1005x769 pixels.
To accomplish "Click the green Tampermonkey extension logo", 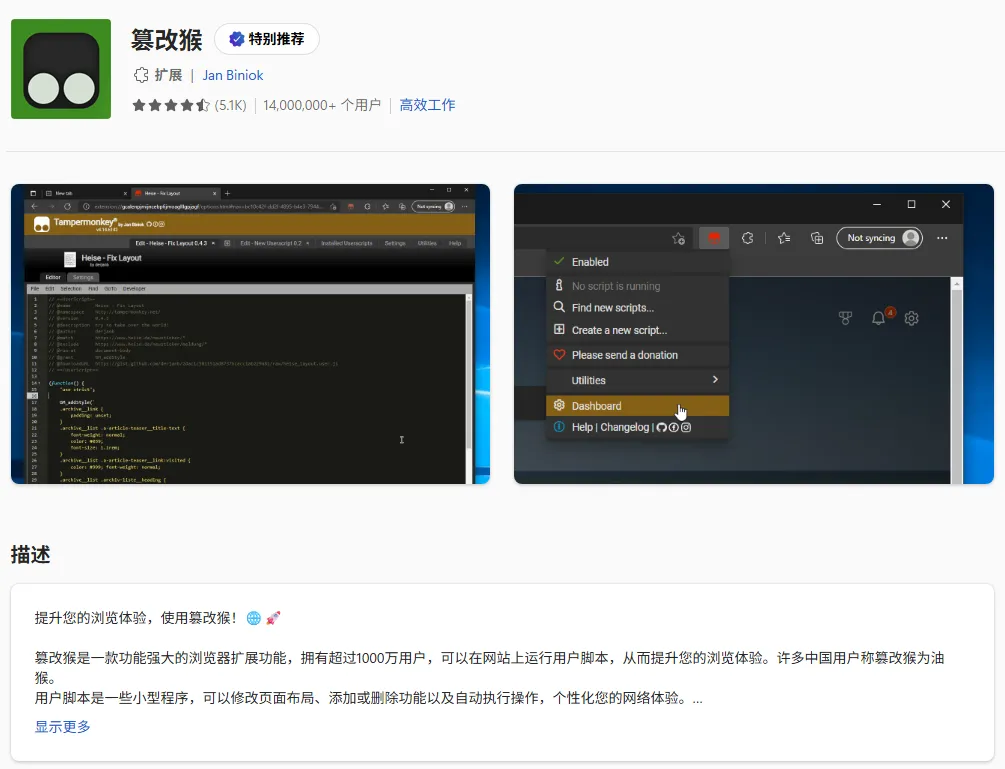I will (61, 69).
